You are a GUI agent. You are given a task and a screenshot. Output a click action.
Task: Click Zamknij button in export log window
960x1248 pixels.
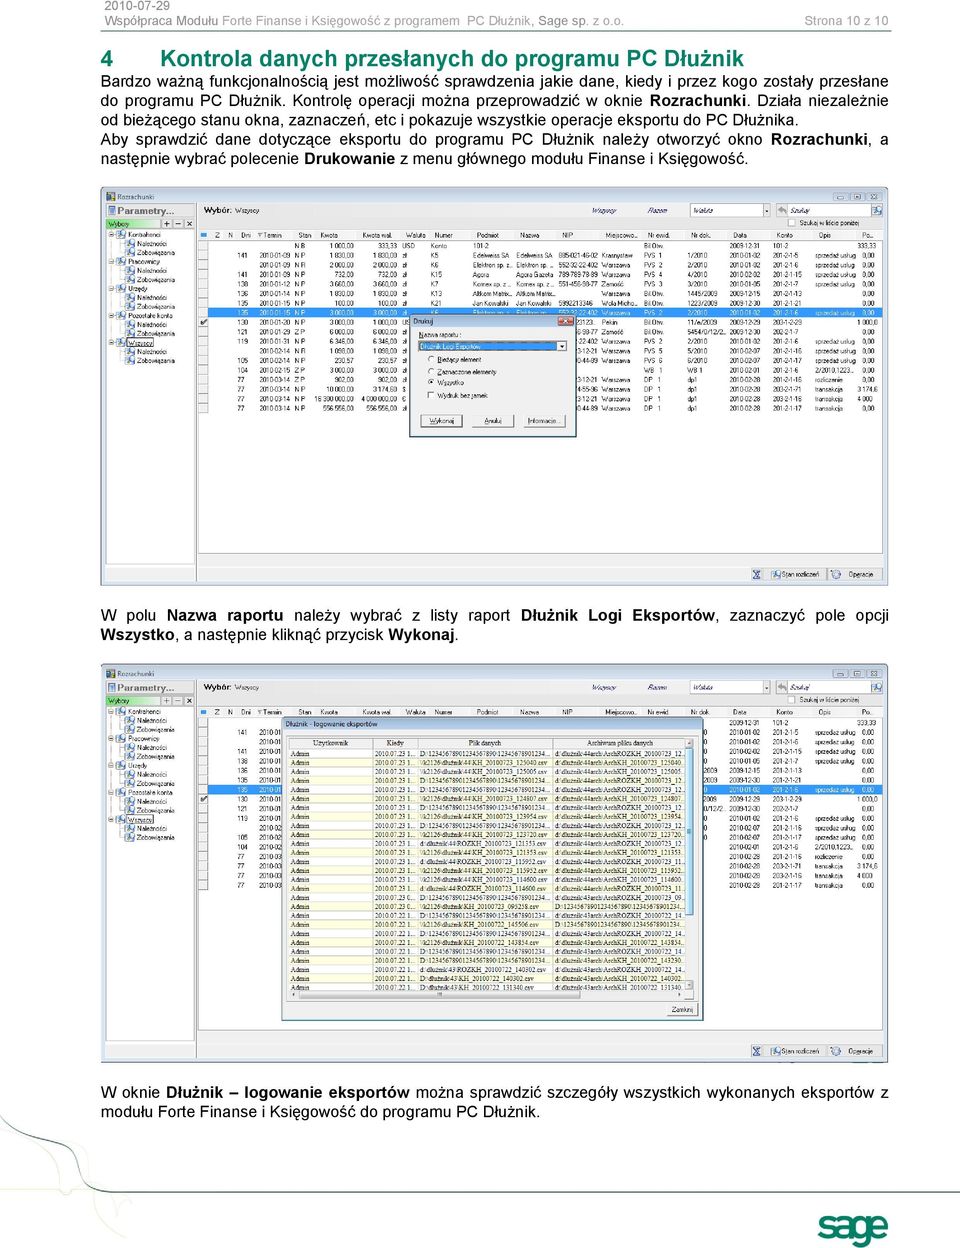click(x=682, y=1010)
